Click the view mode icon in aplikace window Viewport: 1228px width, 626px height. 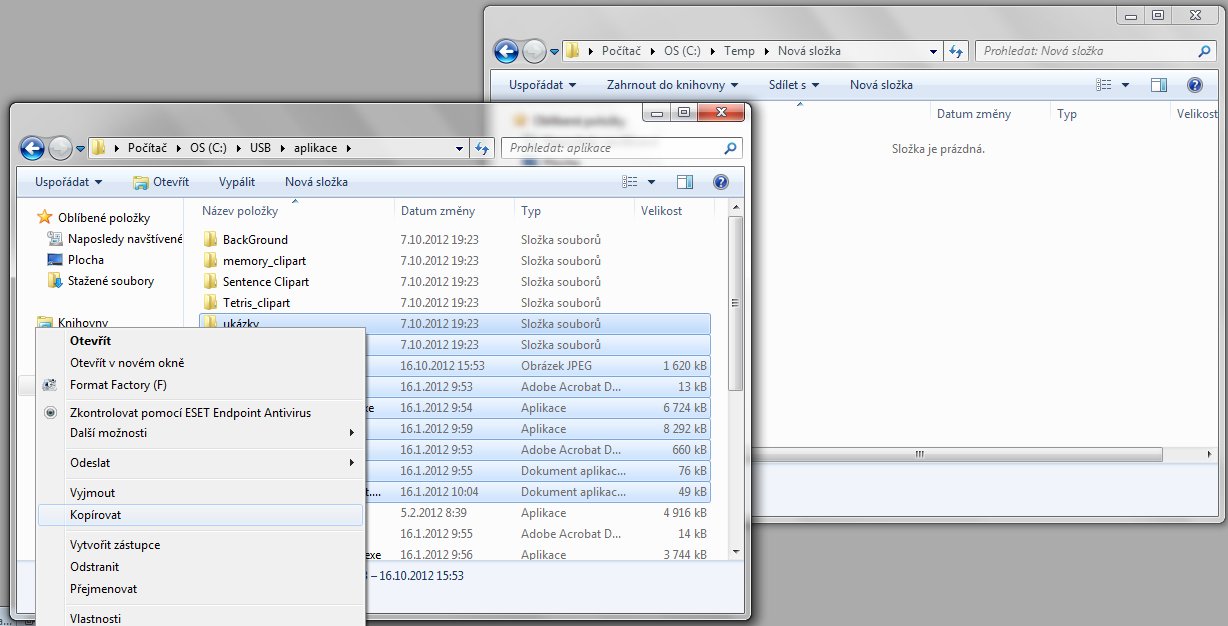[630, 182]
